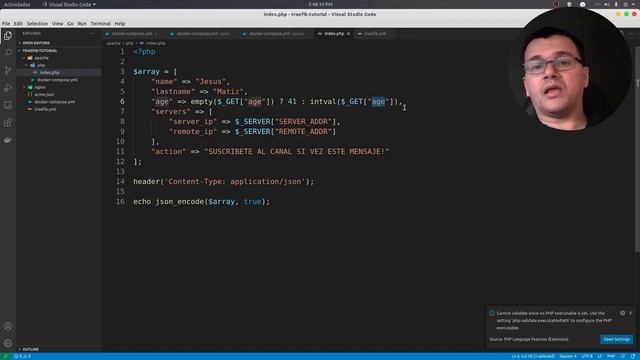Open the Explorer view in activity bar
640x360 pixels.
pyautogui.click(x=8, y=36)
